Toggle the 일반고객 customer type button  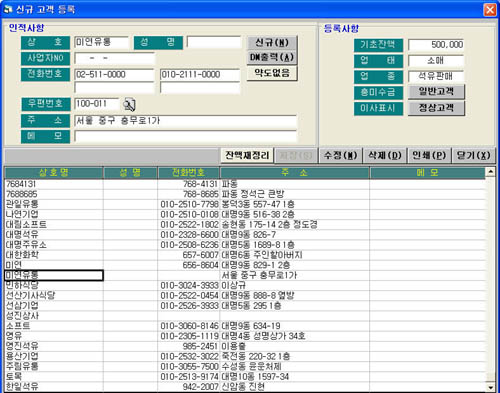coord(436,92)
